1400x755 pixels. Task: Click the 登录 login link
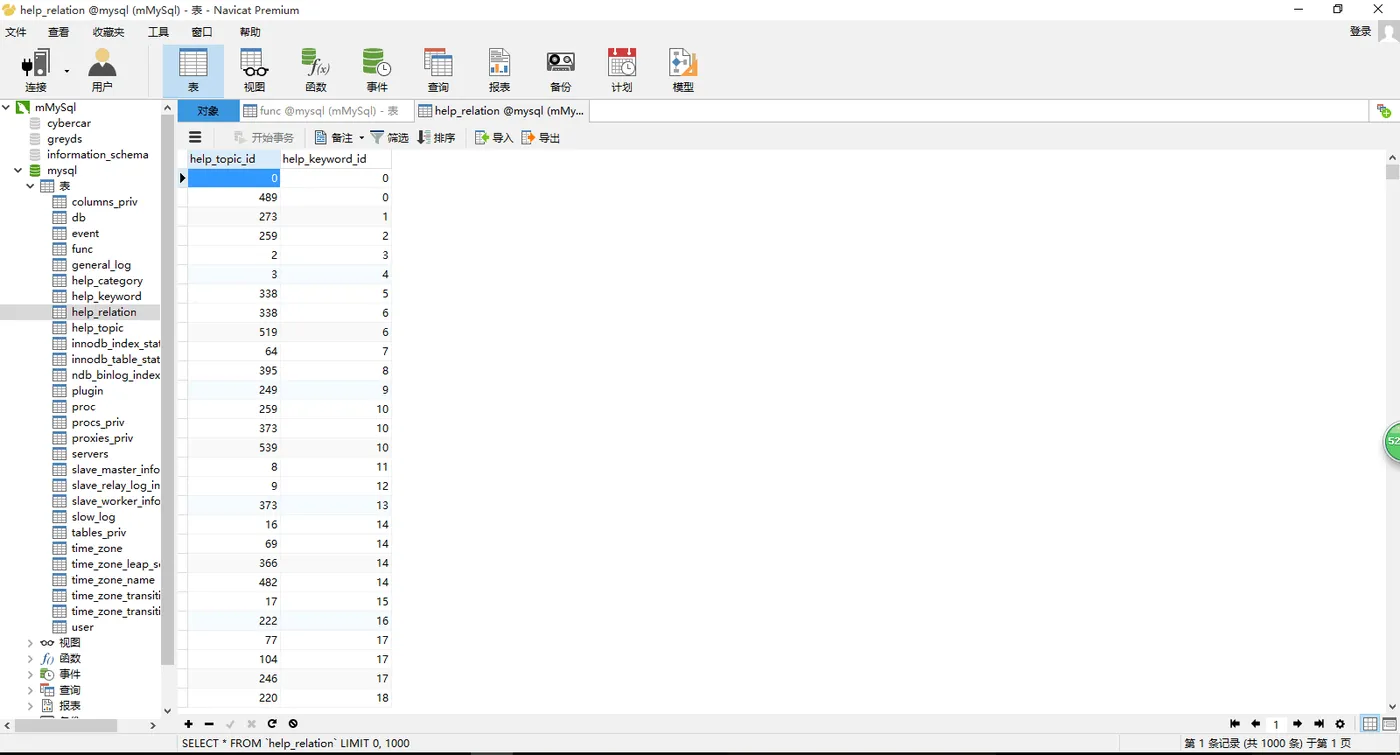(1361, 32)
